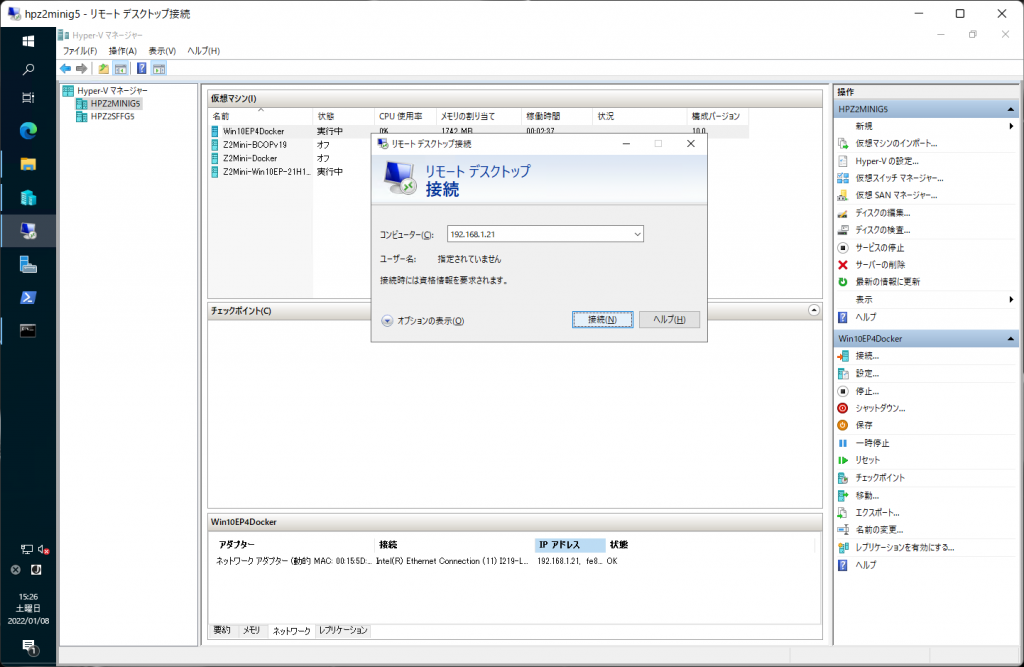1024x667 pixels.
Task: Open the ヘルプ(H) menu
Action: (x=203, y=51)
